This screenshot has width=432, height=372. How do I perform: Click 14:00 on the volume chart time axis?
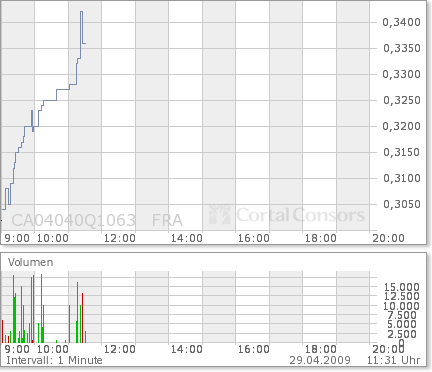[187, 349]
